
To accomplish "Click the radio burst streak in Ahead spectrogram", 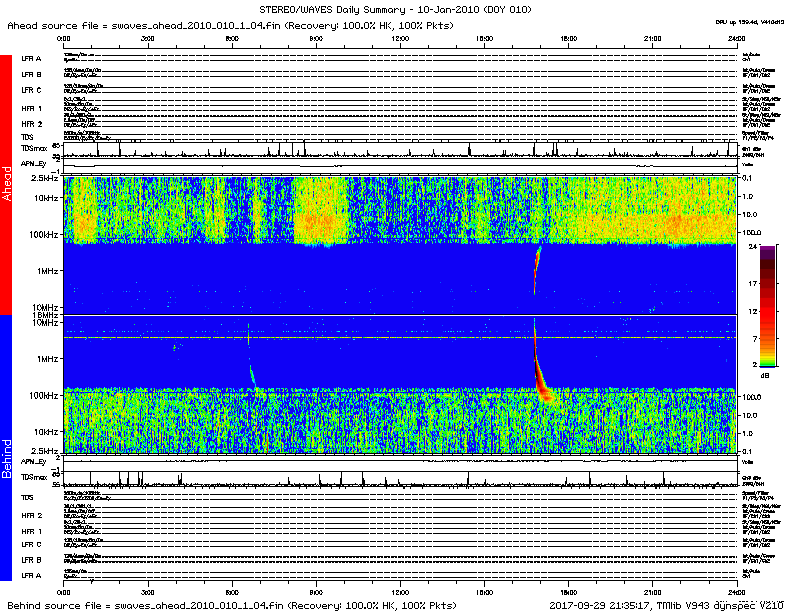I will tap(536, 268).
